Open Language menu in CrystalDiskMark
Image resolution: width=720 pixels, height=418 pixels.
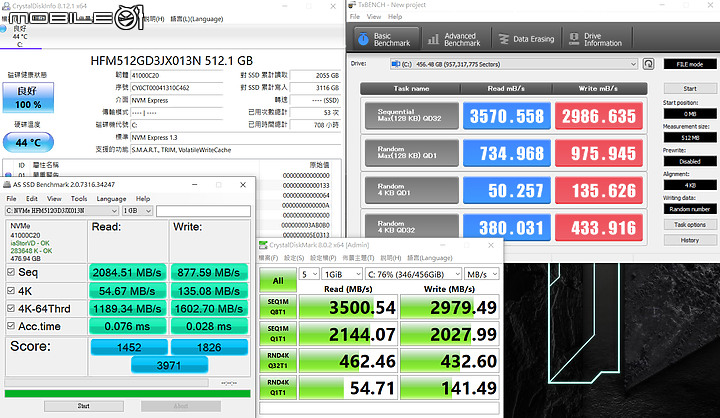coord(430,258)
